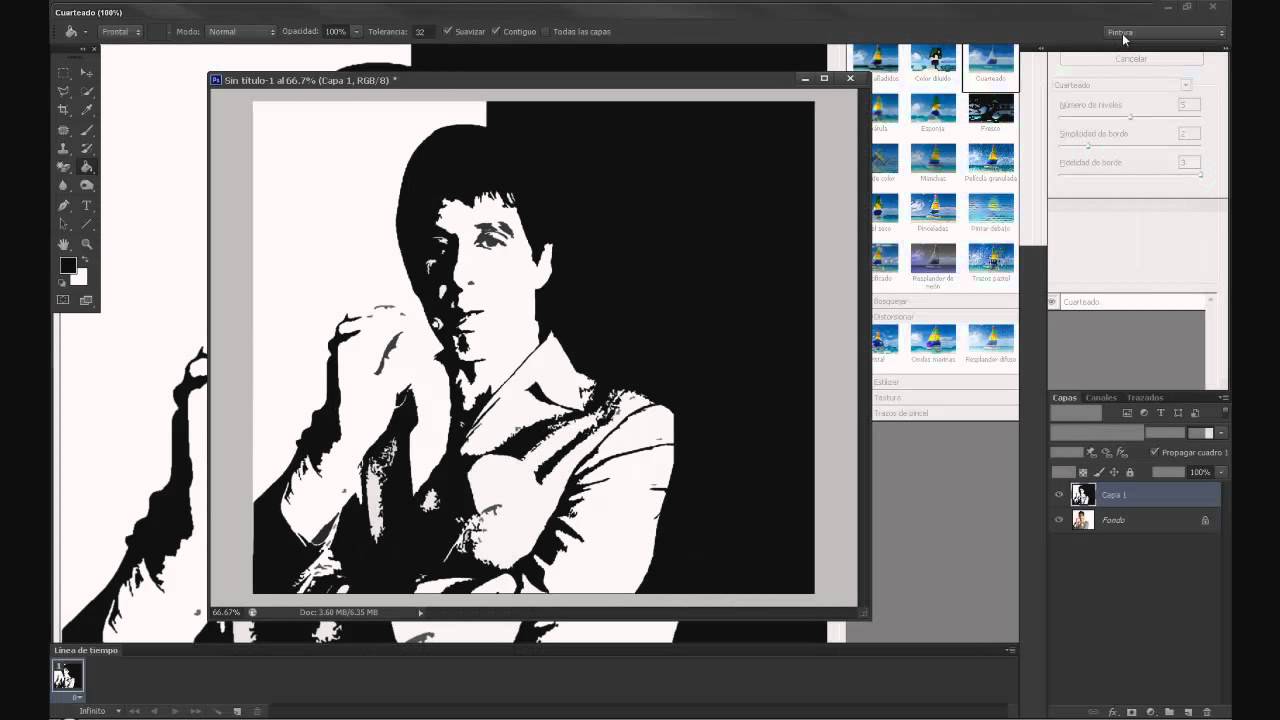Select the Rectangular Marquee tool

click(64, 73)
